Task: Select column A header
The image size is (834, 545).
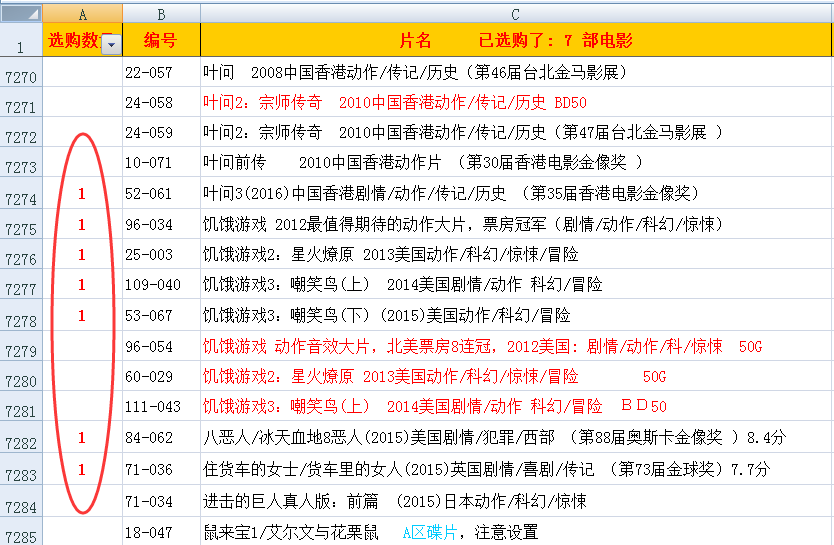Action: tap(82, 14)
